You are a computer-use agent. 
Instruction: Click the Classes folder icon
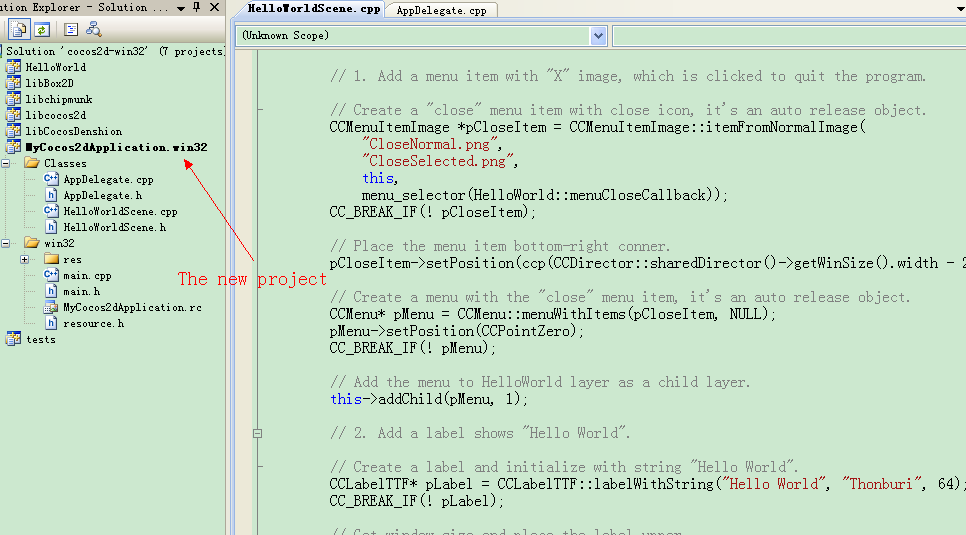[32, 163]
